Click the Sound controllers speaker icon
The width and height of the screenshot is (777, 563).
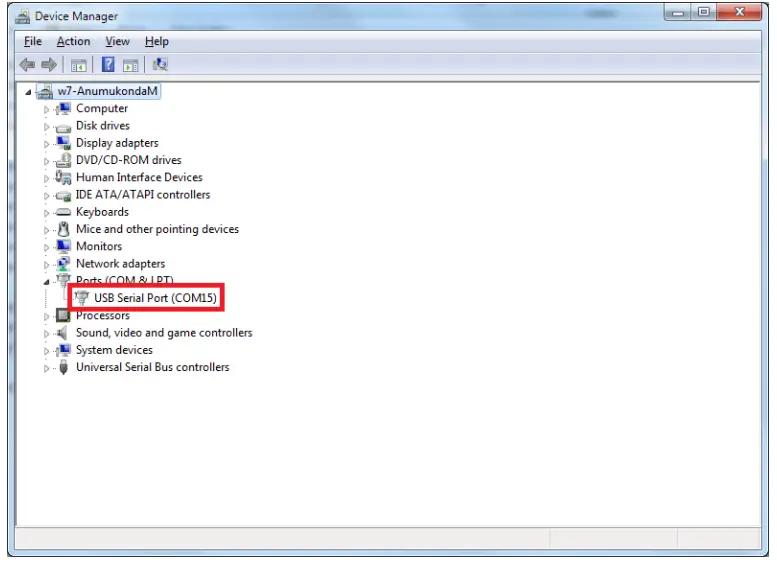[x=62, y=333]
